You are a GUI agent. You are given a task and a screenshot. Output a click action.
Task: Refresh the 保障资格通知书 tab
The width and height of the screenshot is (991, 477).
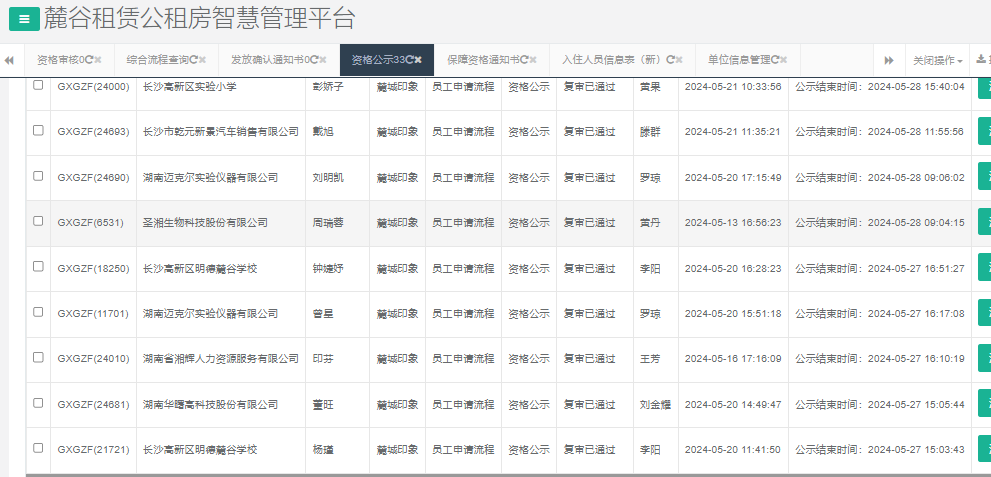(525, 60)
